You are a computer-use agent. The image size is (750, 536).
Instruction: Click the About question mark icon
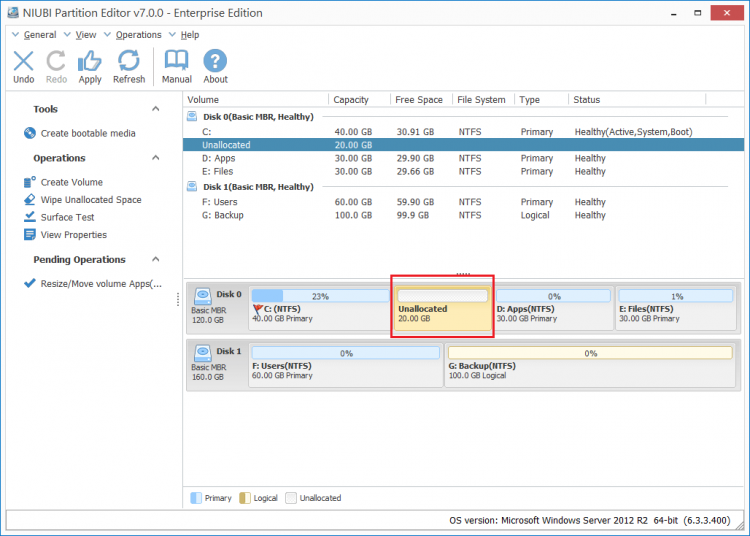click(215, 61)
